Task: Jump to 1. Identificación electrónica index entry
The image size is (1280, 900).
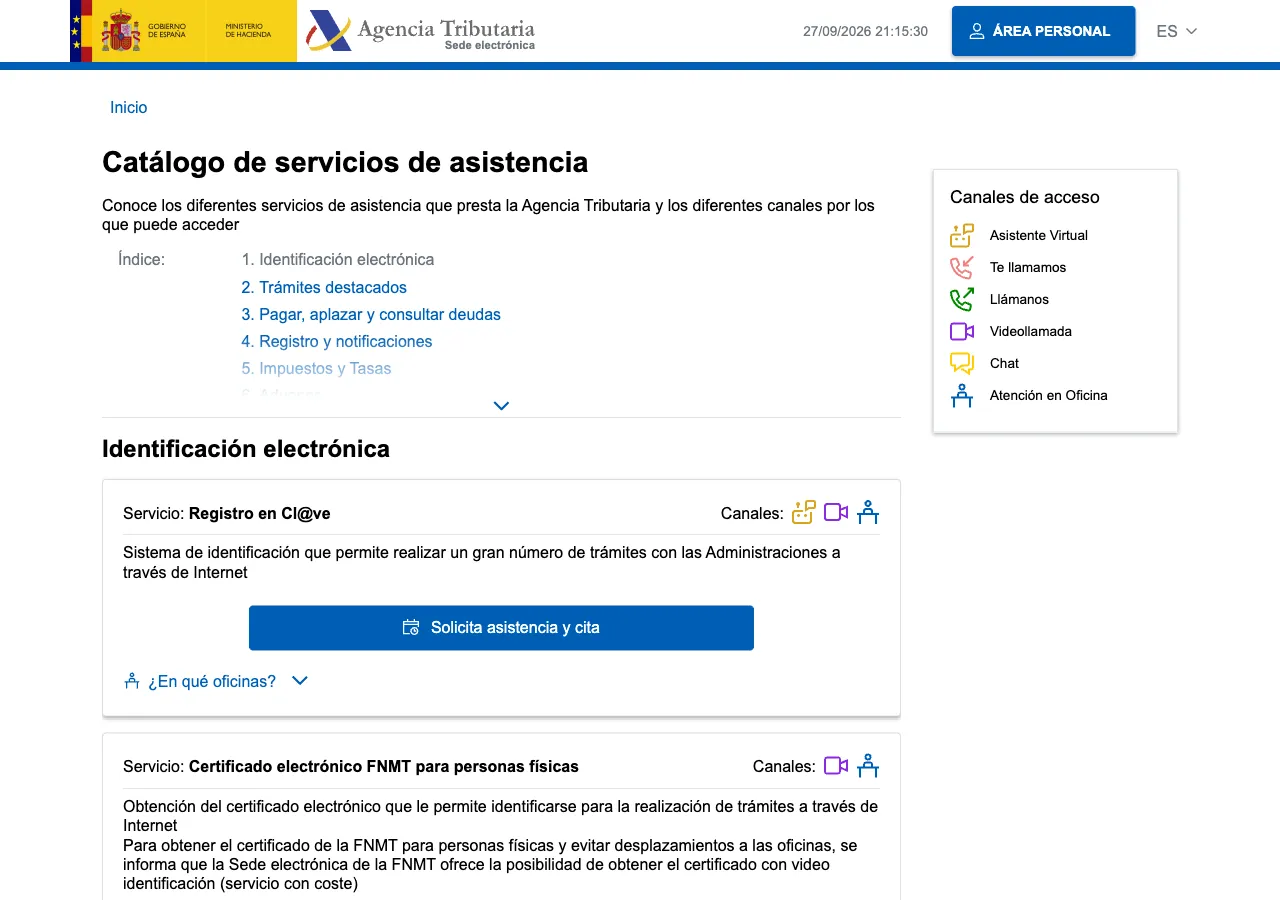Action: point(338,260)
